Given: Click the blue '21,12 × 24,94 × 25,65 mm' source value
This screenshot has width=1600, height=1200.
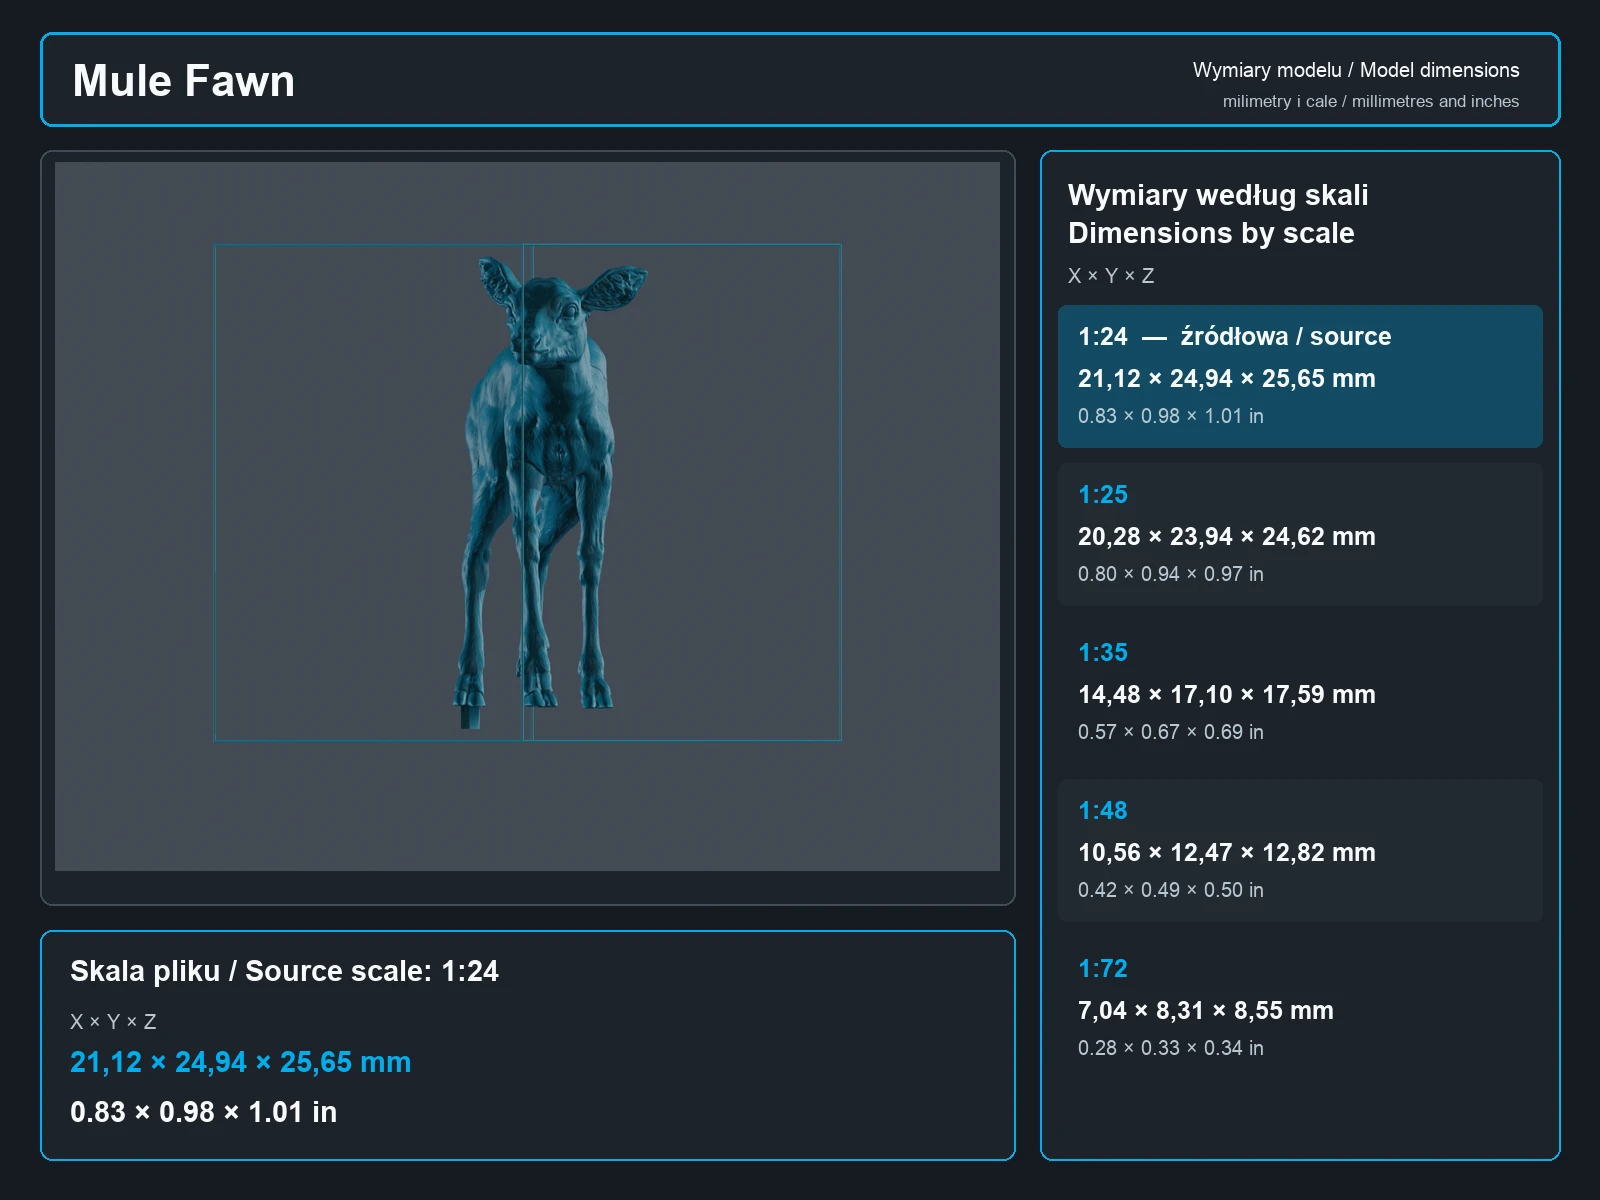Looking at the screenshot, I should 240,1062.
